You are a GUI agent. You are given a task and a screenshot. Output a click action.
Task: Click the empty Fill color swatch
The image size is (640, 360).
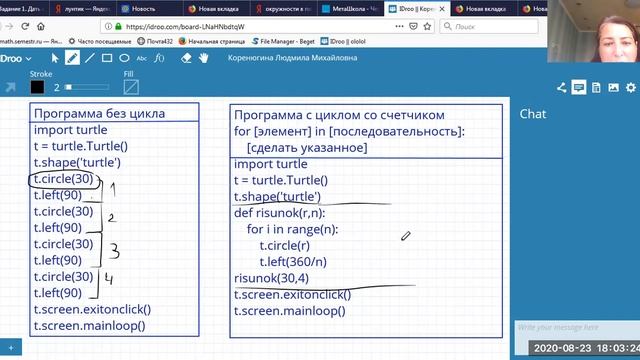click(131, 87)
